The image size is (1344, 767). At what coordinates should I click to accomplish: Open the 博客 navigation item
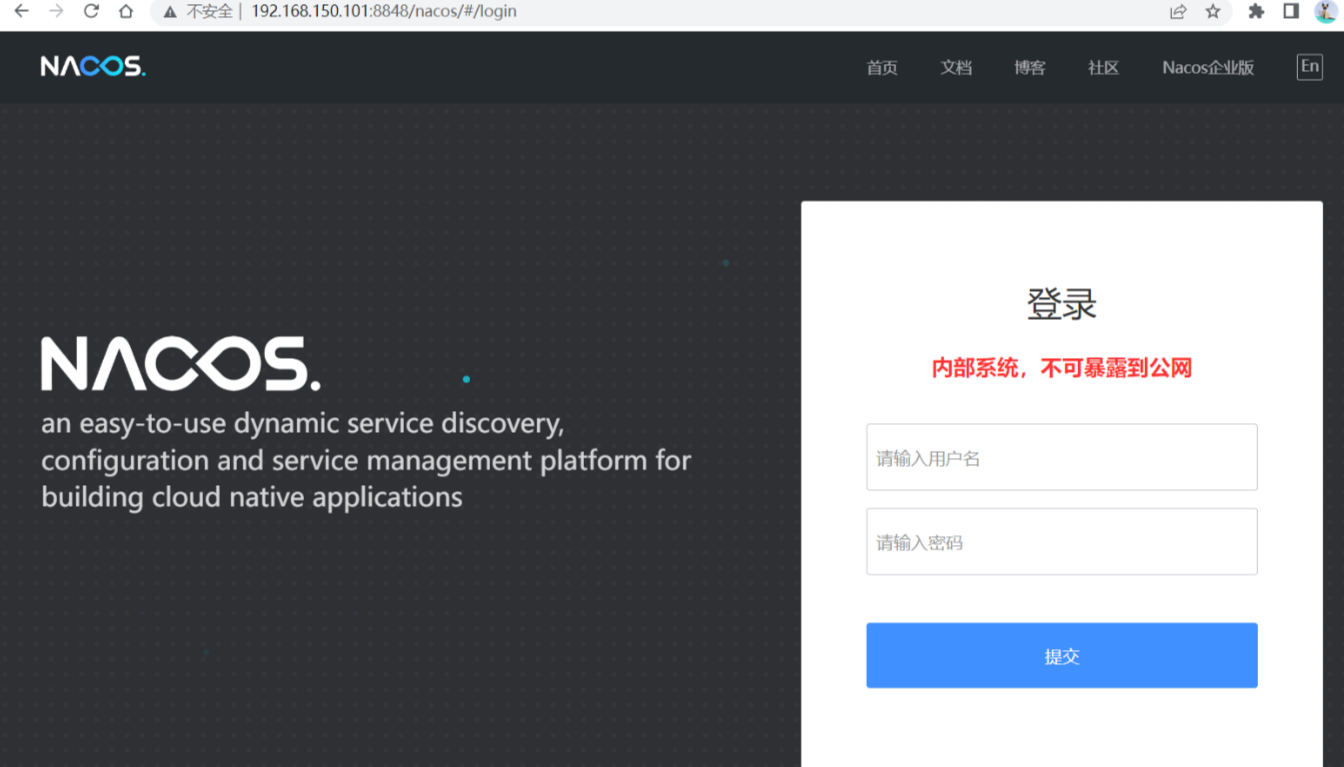(x=1030, y=68)
